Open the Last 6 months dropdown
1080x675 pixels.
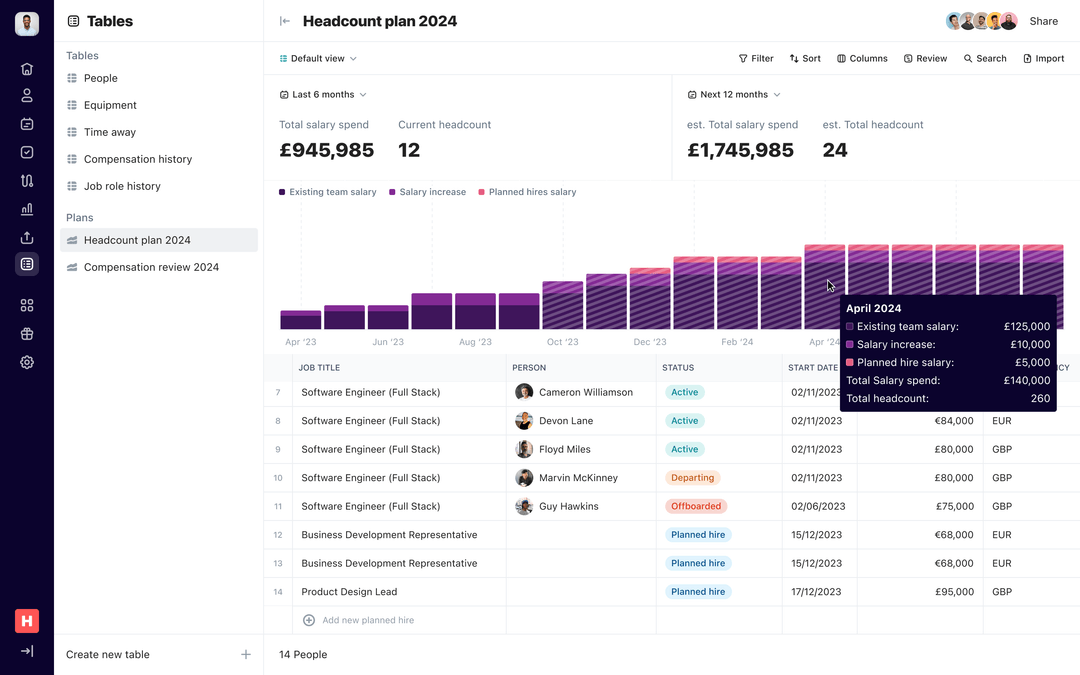322,93
